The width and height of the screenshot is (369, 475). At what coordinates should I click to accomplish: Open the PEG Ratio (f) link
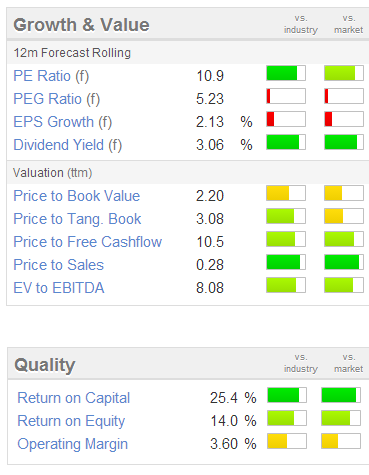[57, 99]
